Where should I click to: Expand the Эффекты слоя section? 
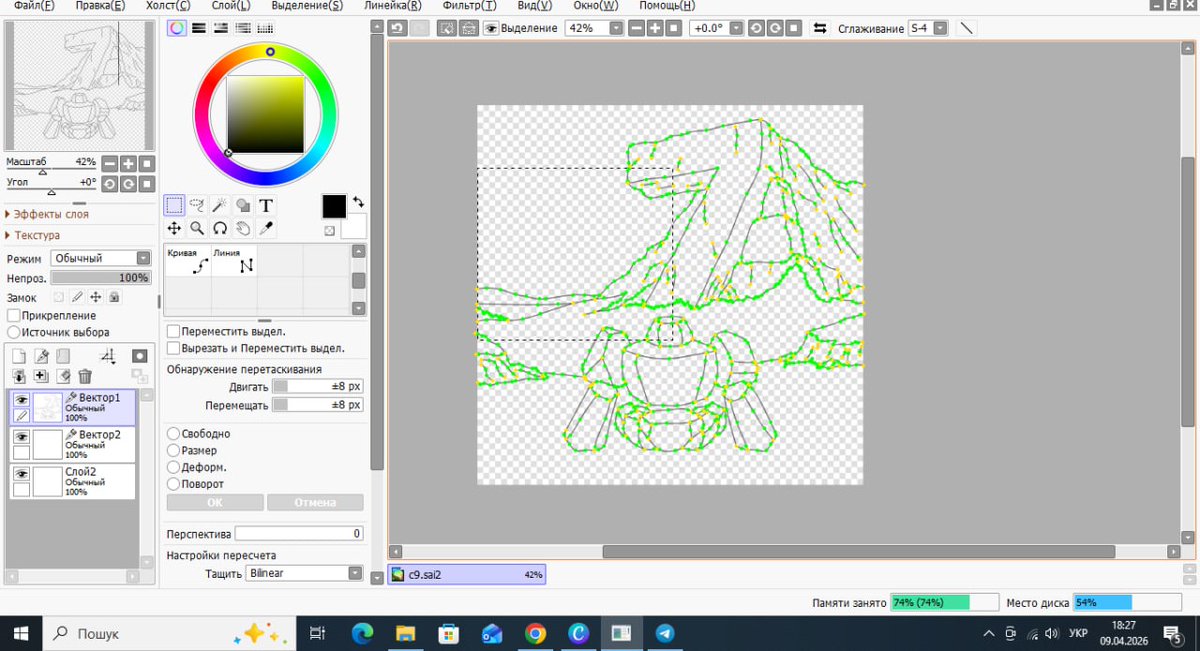click(50, 214)
